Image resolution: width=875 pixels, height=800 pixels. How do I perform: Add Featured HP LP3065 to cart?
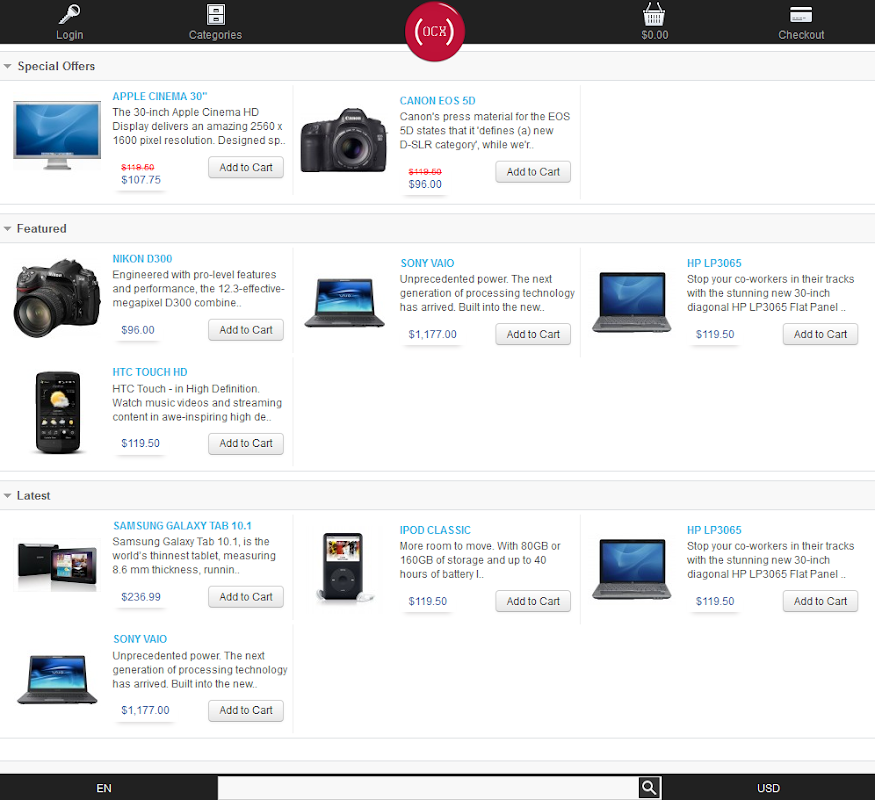coord(820,334)
